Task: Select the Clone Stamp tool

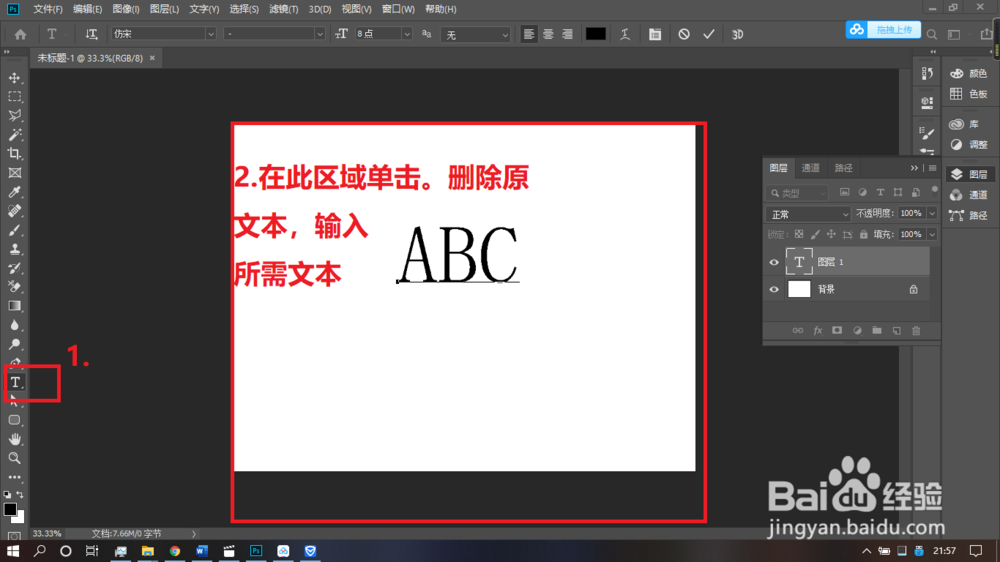Action: coord(14,249)
